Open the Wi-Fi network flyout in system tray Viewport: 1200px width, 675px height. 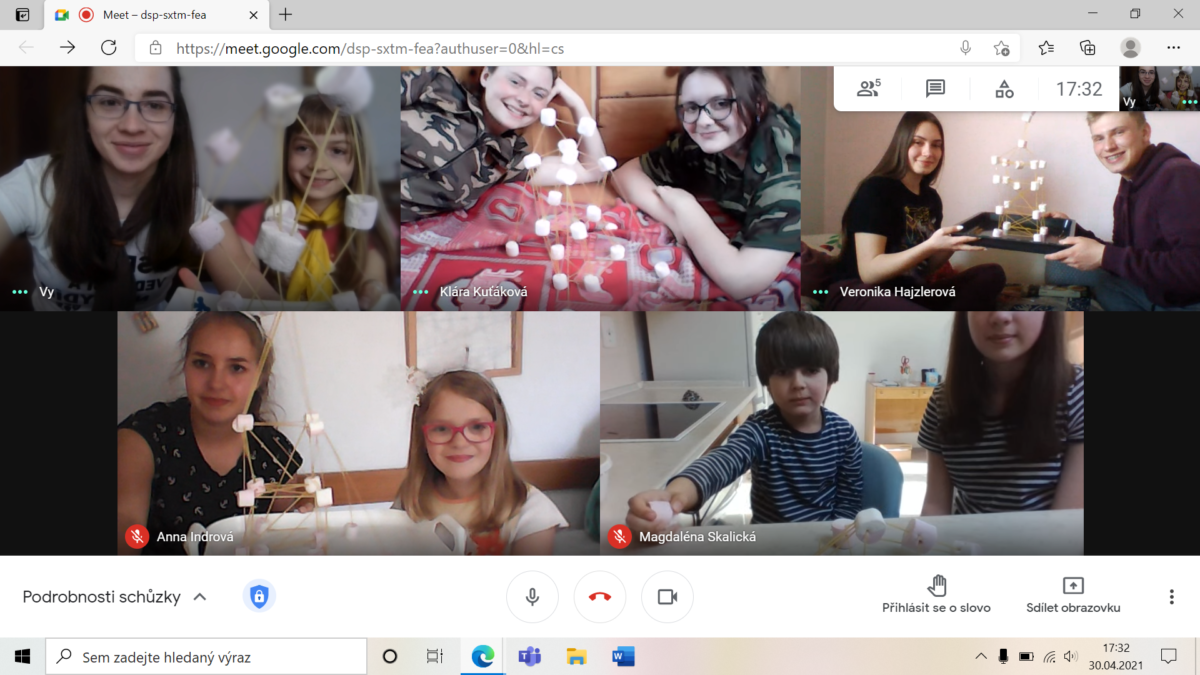click(x=1049, y=656)
